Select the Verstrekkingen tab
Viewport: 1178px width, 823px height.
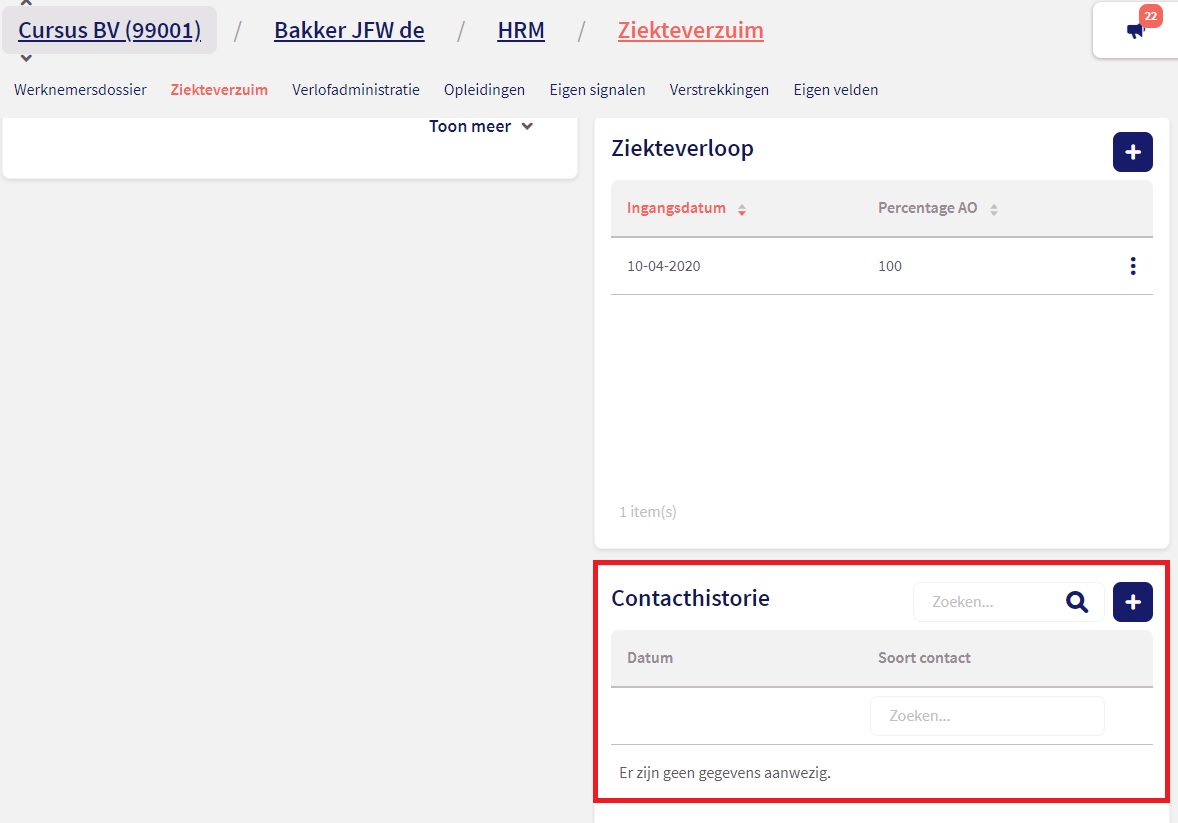pyautogui.click(x=719, y=90)
